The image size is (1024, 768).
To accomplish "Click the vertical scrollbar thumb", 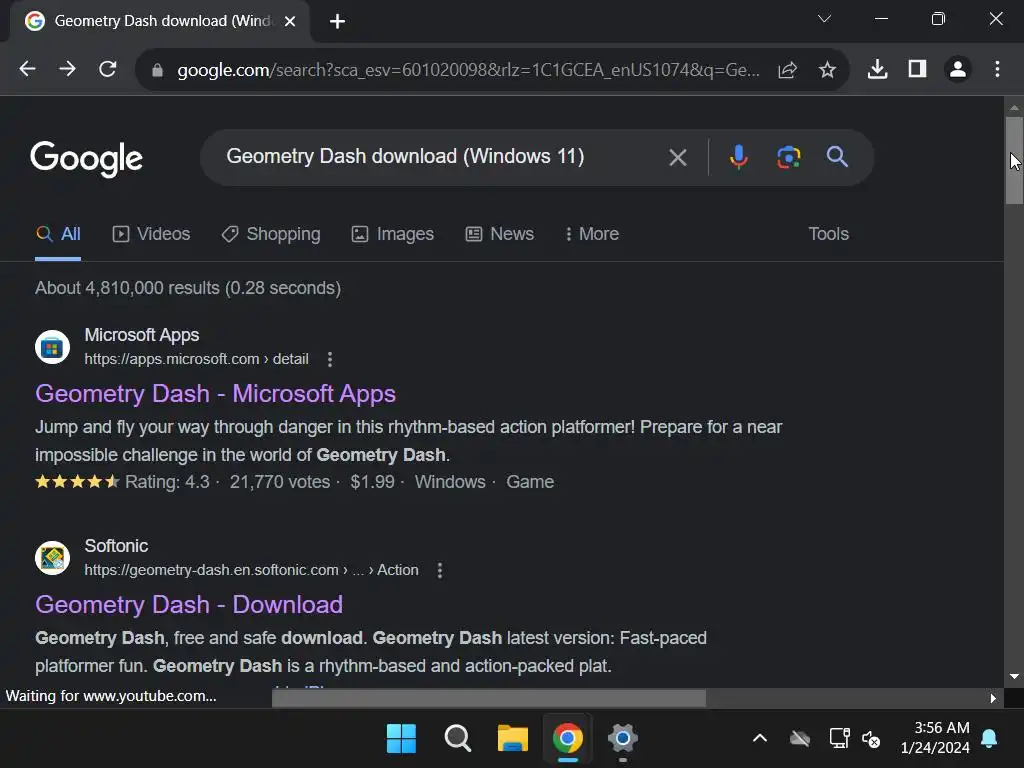I will 1014,161.
